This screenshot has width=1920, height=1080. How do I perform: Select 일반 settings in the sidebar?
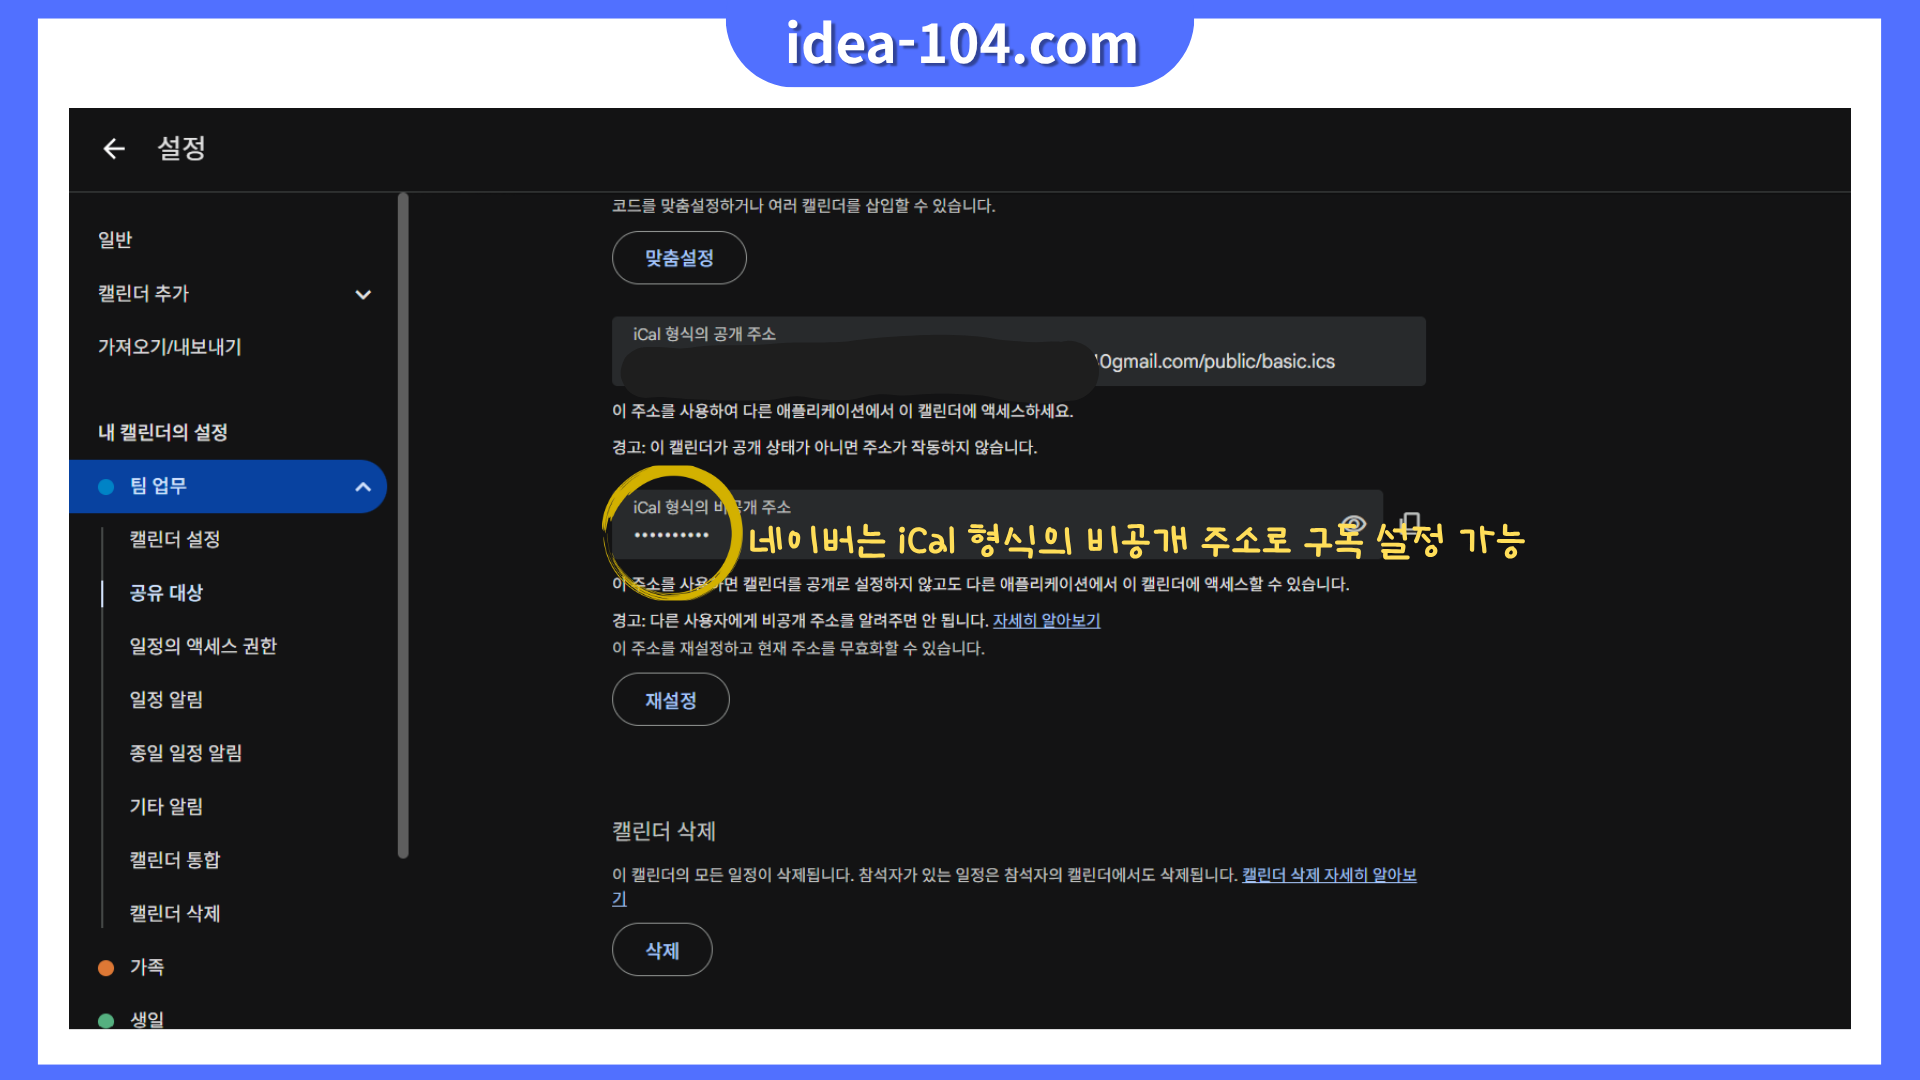click(x=115, y=240)
